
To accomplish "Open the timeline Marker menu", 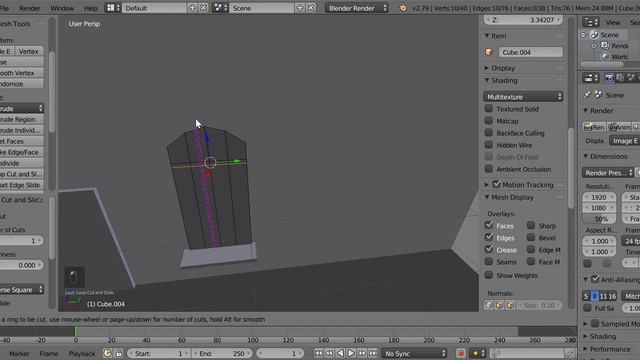I will pyautogui.click(x=19, y=353).
